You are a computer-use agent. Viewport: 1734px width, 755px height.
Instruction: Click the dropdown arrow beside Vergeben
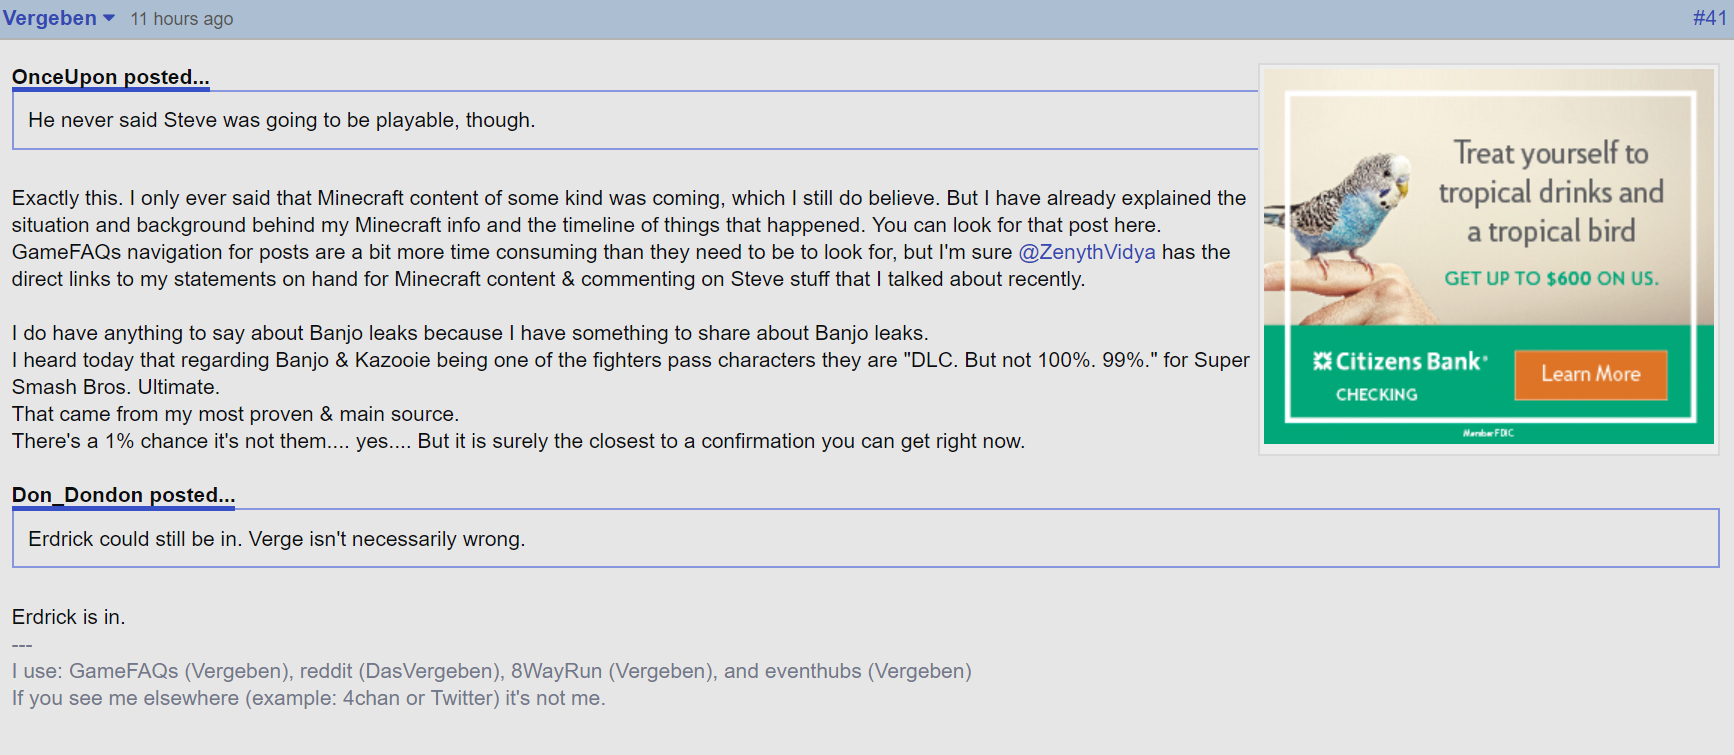tap(106, 17)
